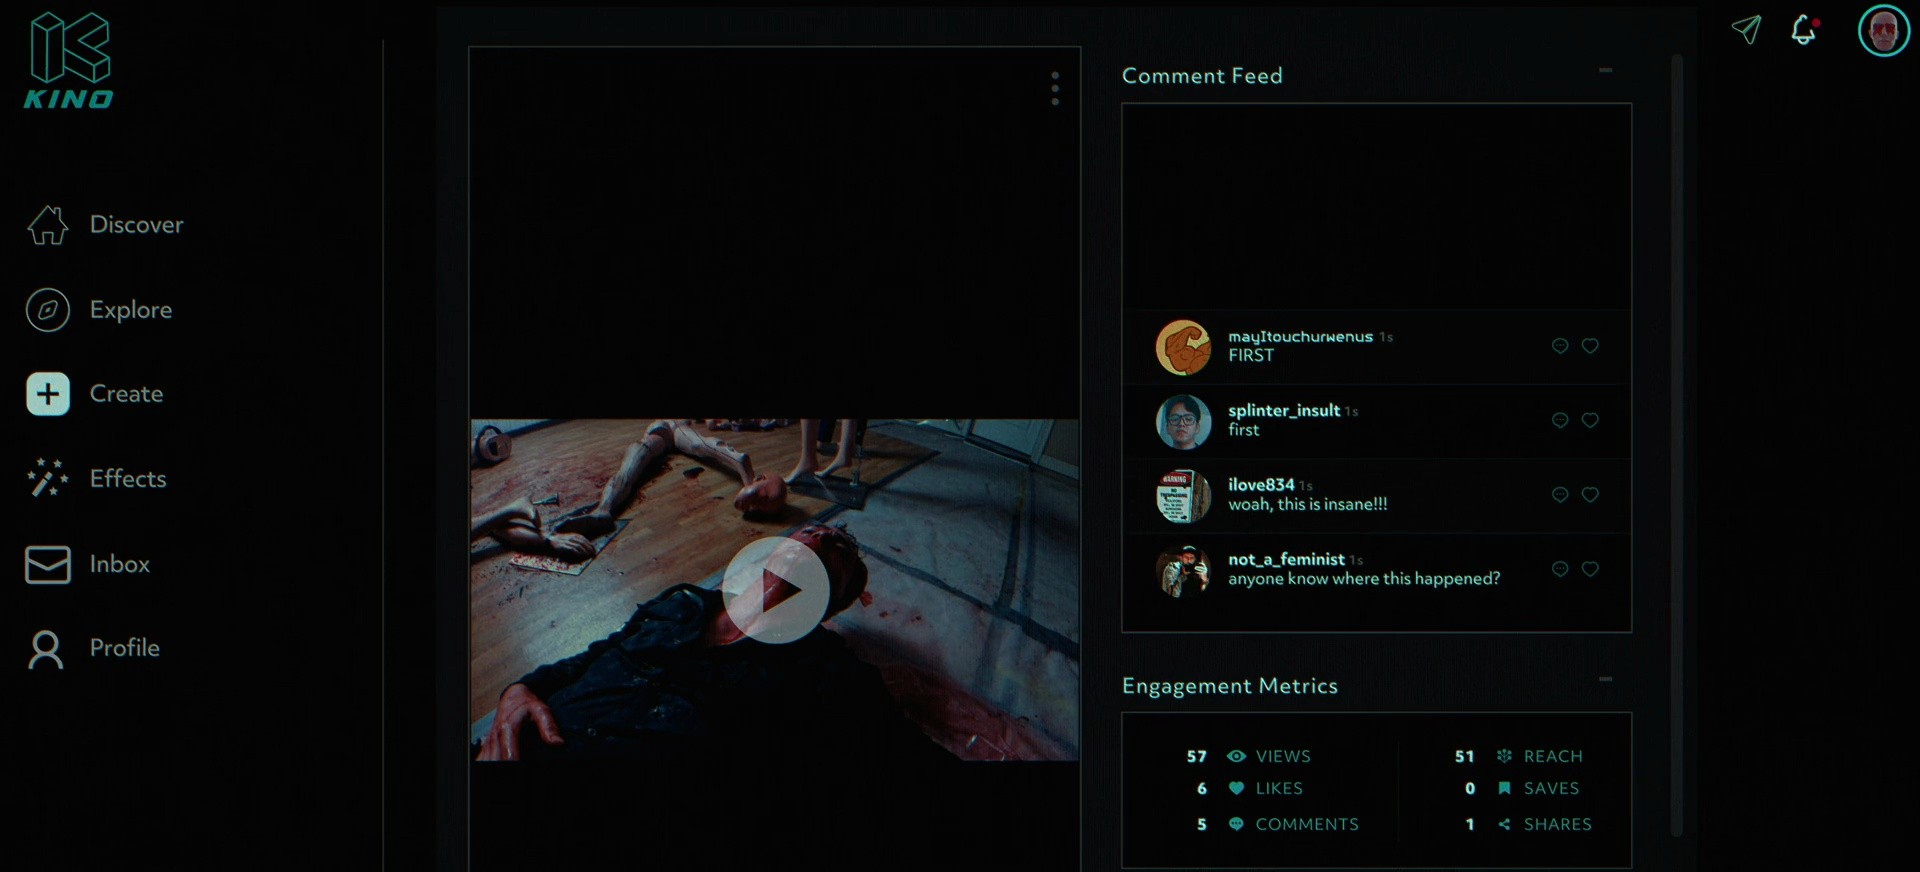Open ilove834 profile avatar

(1184, 496)
